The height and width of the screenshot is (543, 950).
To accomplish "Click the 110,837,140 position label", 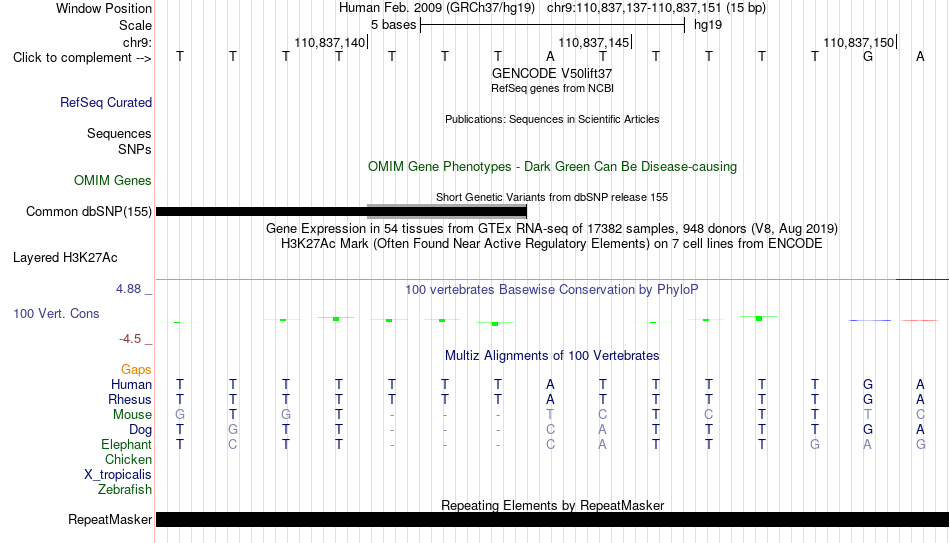I will tap(330, 43).
